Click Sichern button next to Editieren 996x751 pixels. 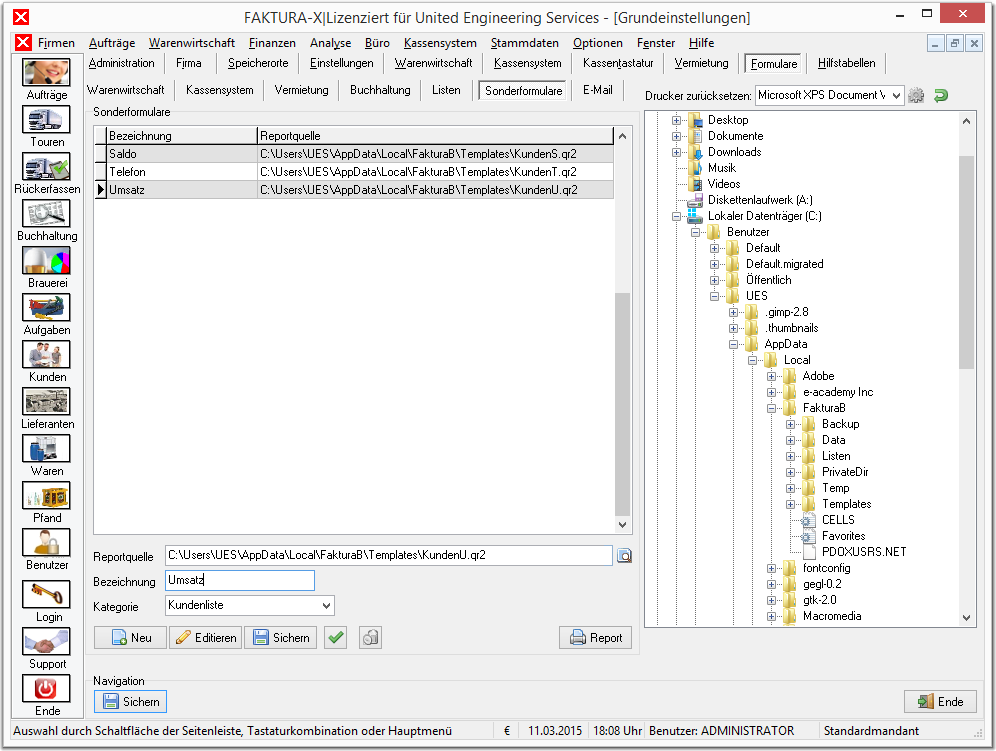(x=281, y=637)
